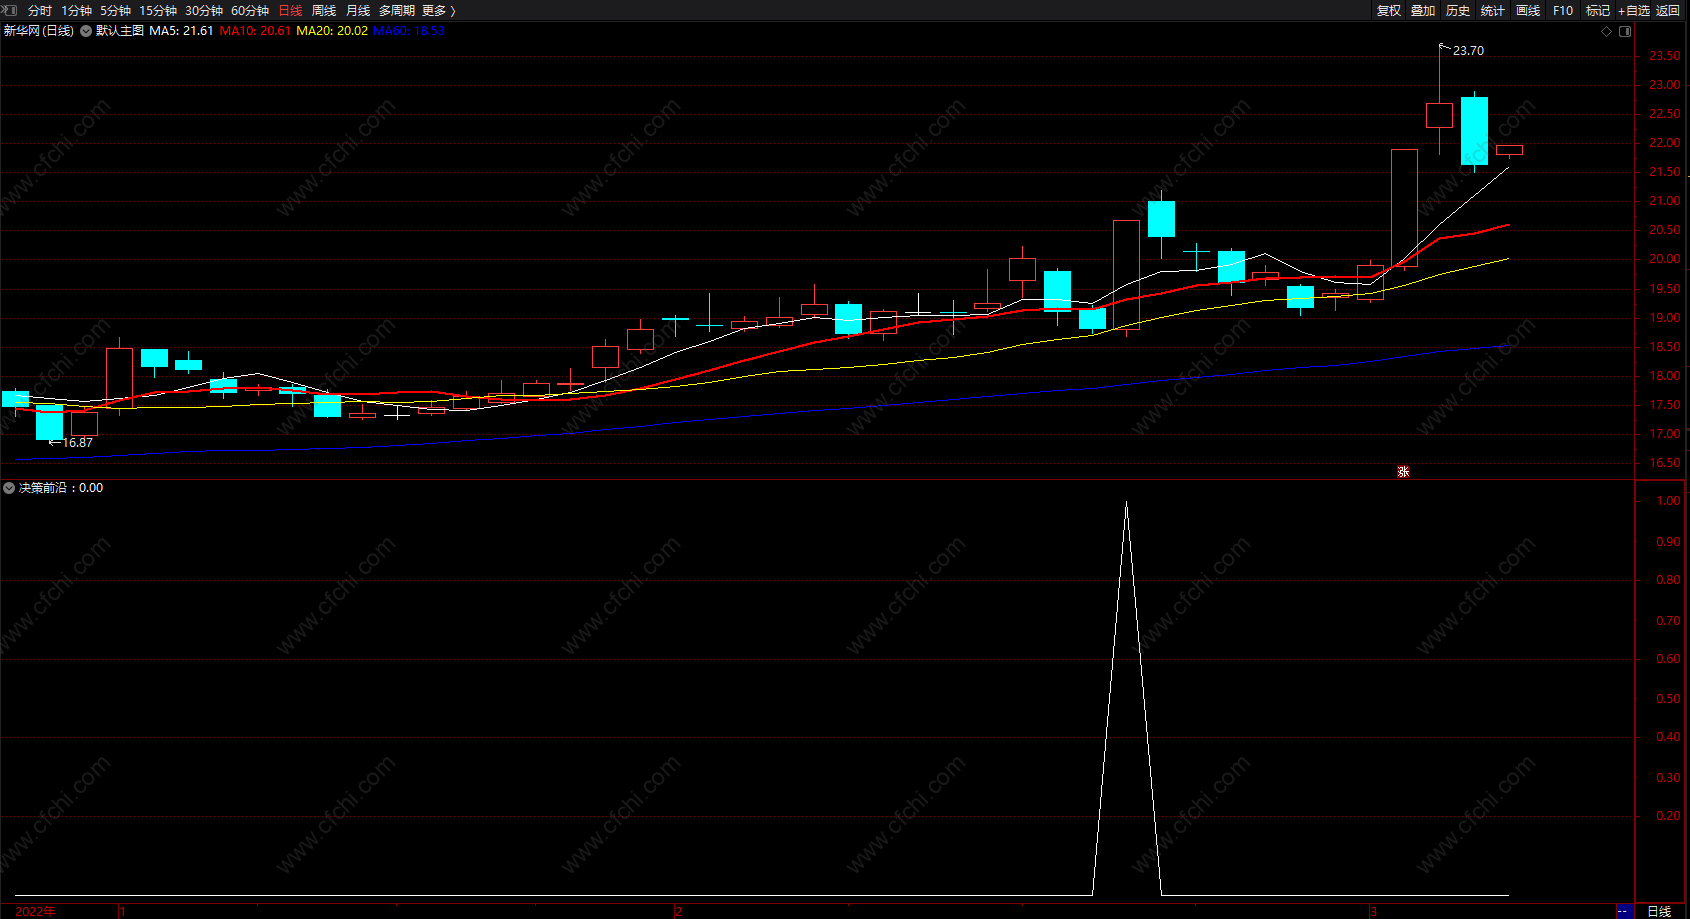Screen dimensions: 1690x919
Task: Expand the 更多 periods list
Action: 438,11
